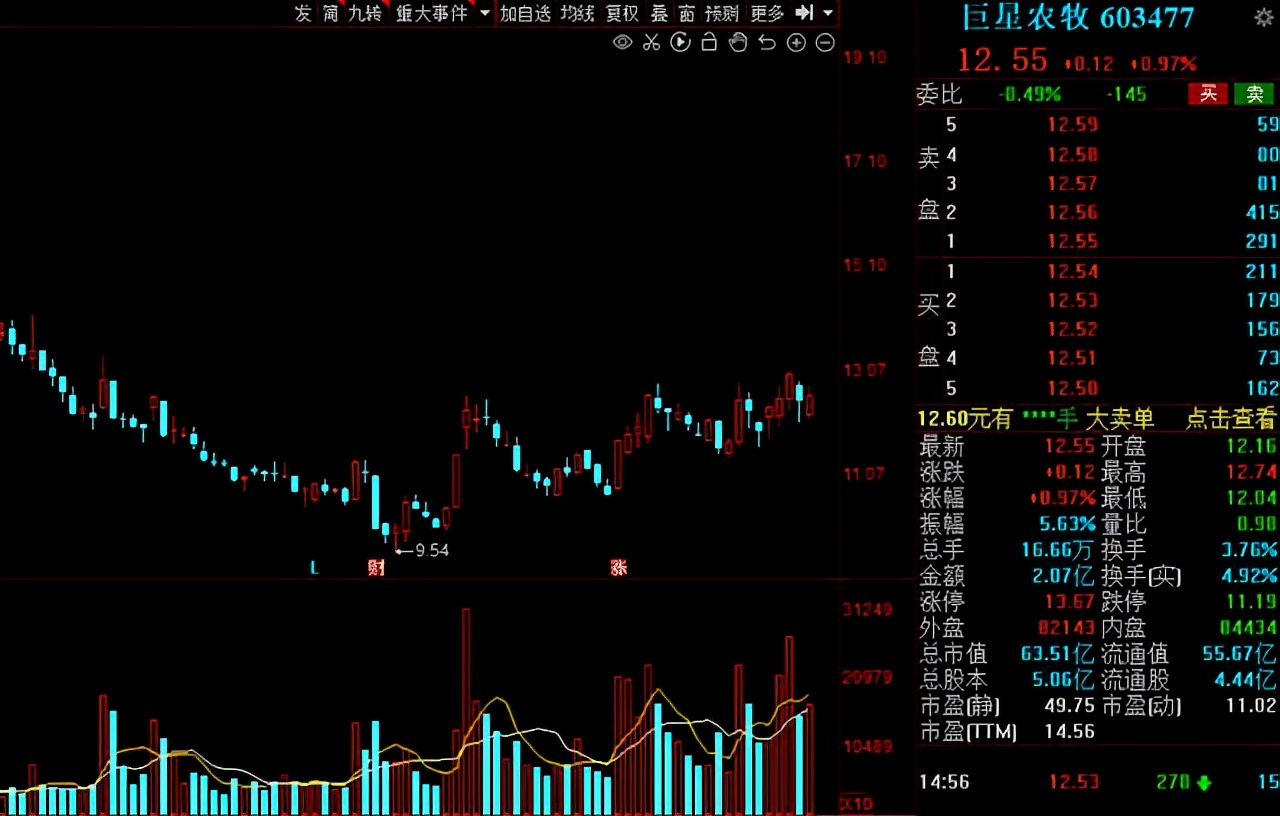Image resolution: width=1280 pixels, height=816 pixels.
Task: Click the large price 12.55 in header
Action: coord(1002,61)
